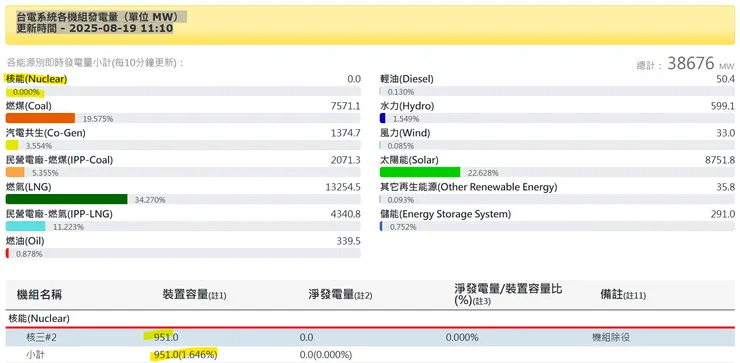Click the Co-Gen yellow progress bar

(12, 145)
